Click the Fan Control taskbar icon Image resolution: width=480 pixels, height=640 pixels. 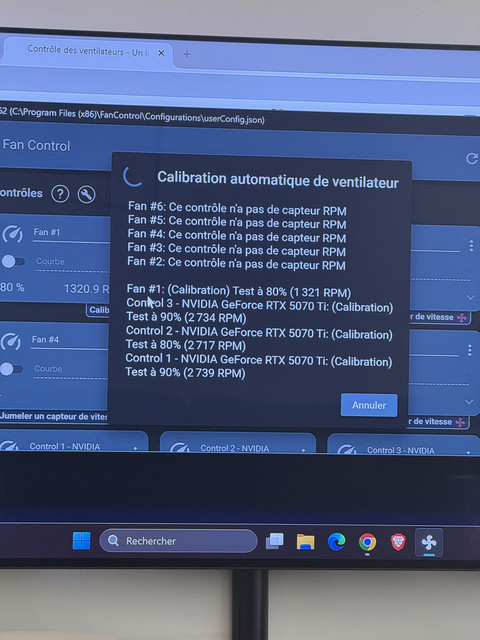tap(429, 543)
